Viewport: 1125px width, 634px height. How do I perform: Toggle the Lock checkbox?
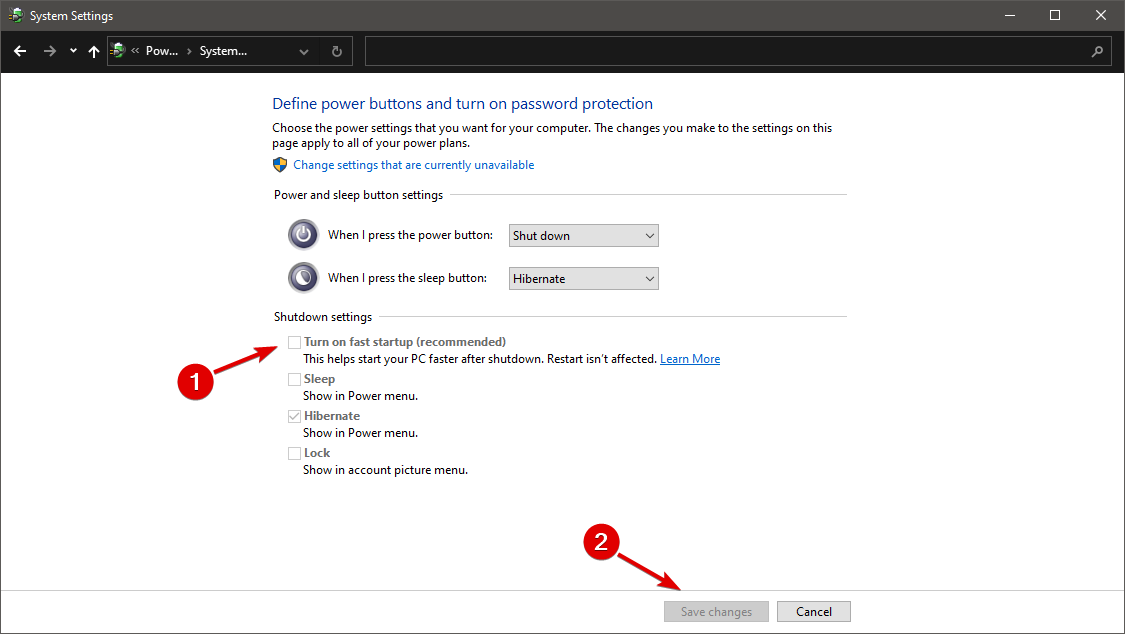click(294, 453)
